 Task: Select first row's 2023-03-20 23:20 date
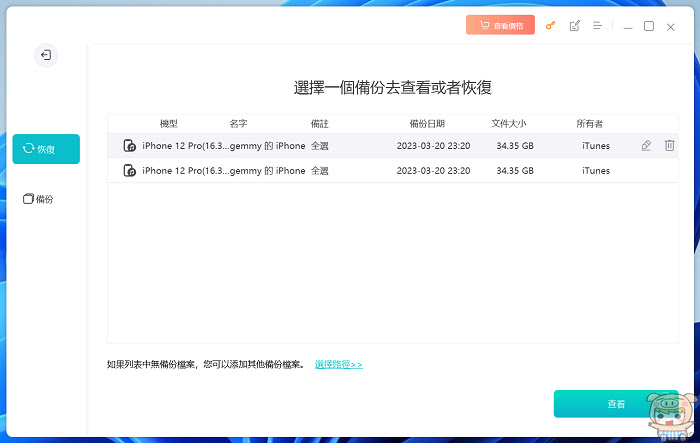(x=433, y=146)
